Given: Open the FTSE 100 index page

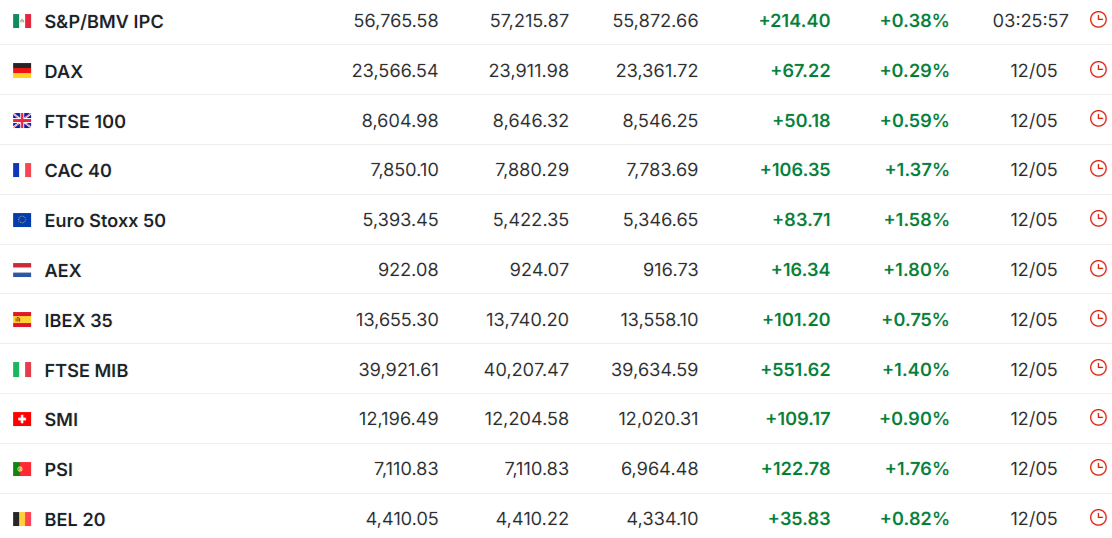Looking at the screenshot, I should coord(85,122).
